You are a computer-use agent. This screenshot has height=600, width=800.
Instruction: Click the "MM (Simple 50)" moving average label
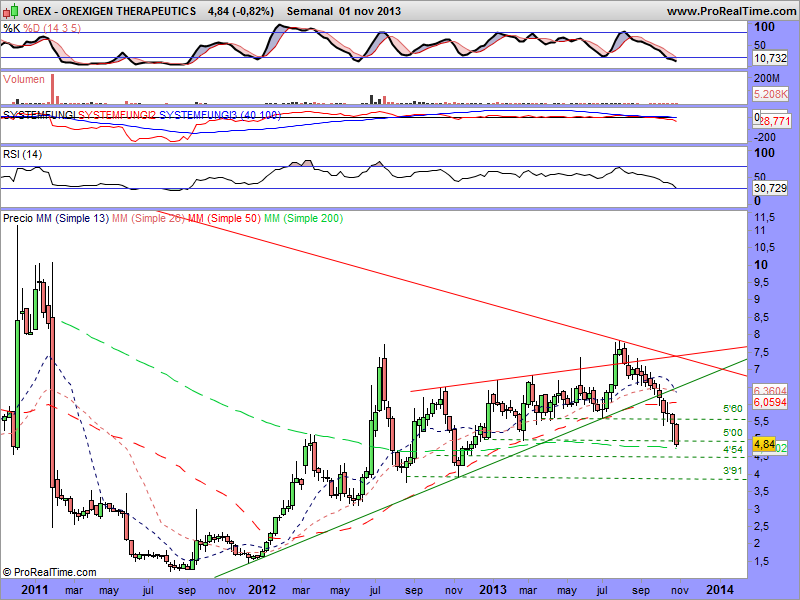224,218
